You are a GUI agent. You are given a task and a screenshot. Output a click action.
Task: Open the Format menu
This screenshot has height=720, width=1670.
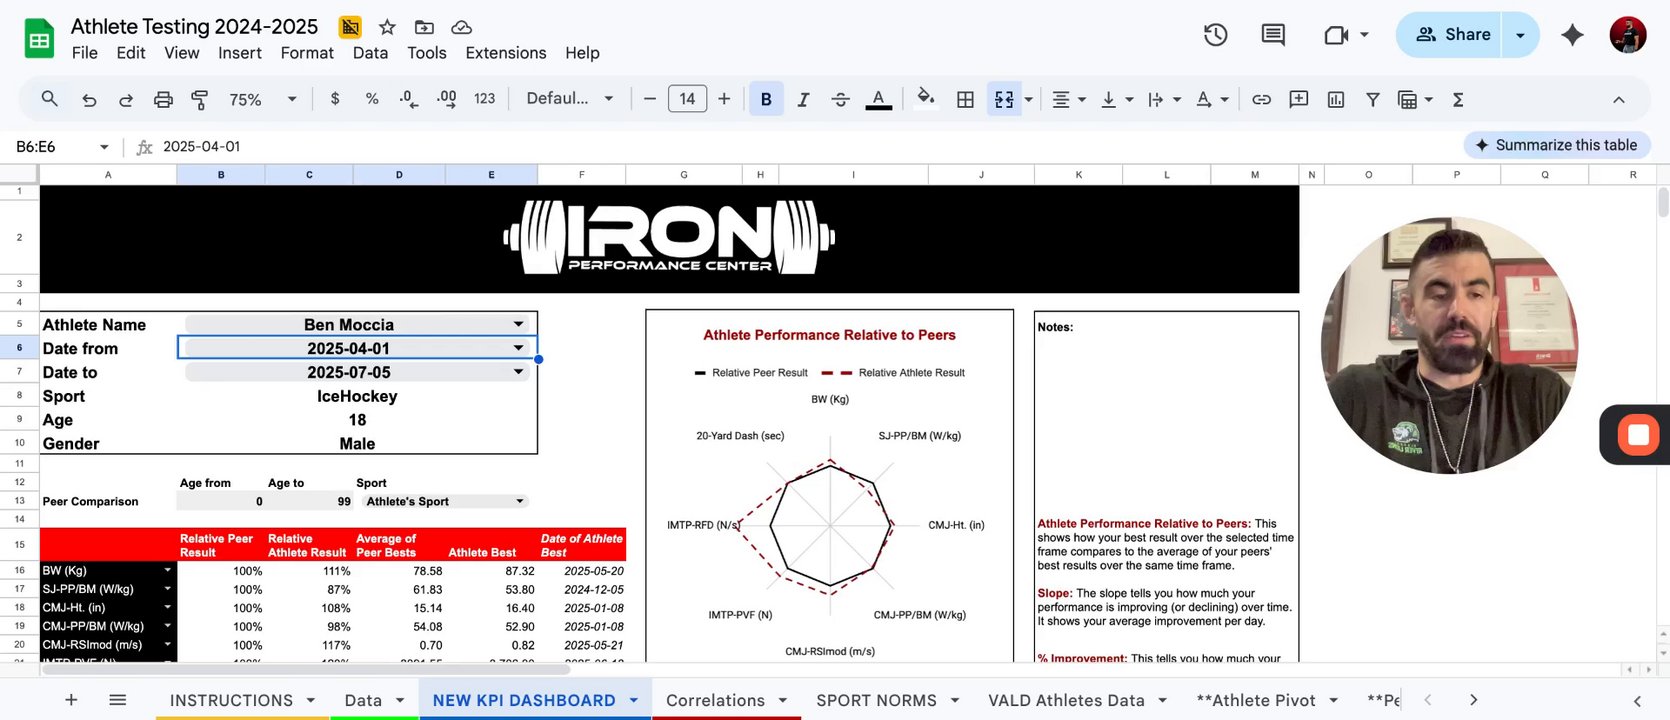(307, 53)
